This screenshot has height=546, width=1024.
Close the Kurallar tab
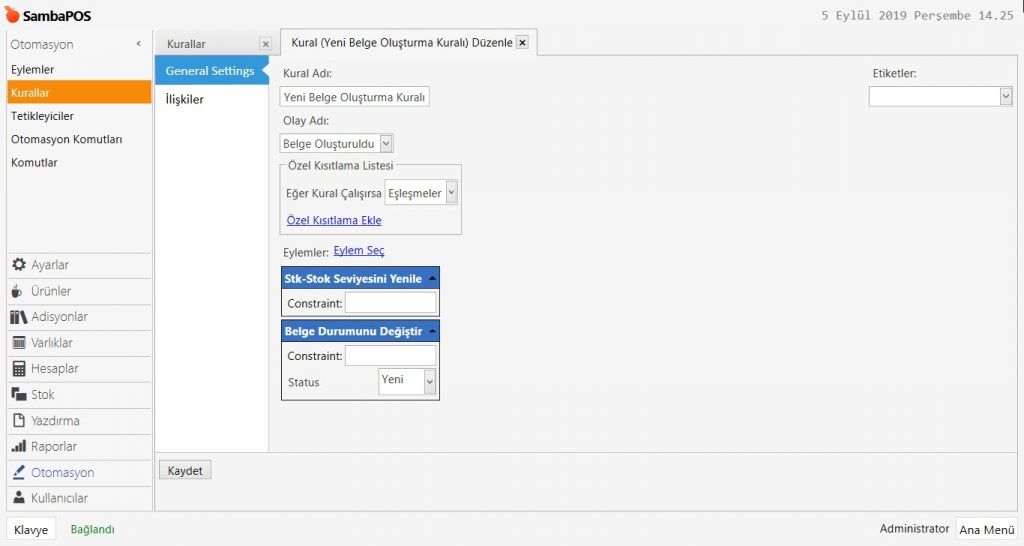(265, 44)
